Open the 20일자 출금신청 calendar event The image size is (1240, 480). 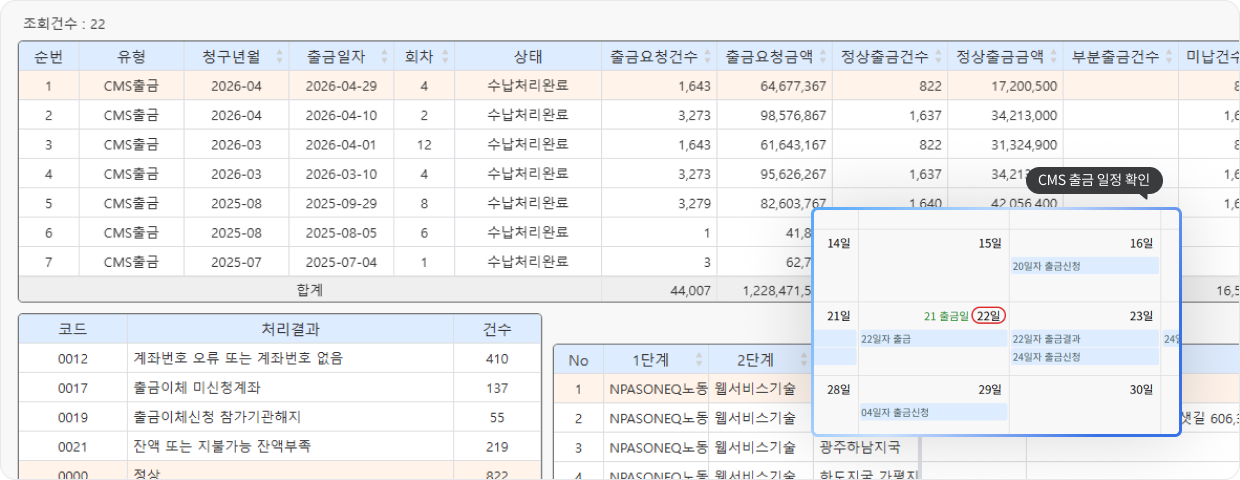(x=1085, y=266)
